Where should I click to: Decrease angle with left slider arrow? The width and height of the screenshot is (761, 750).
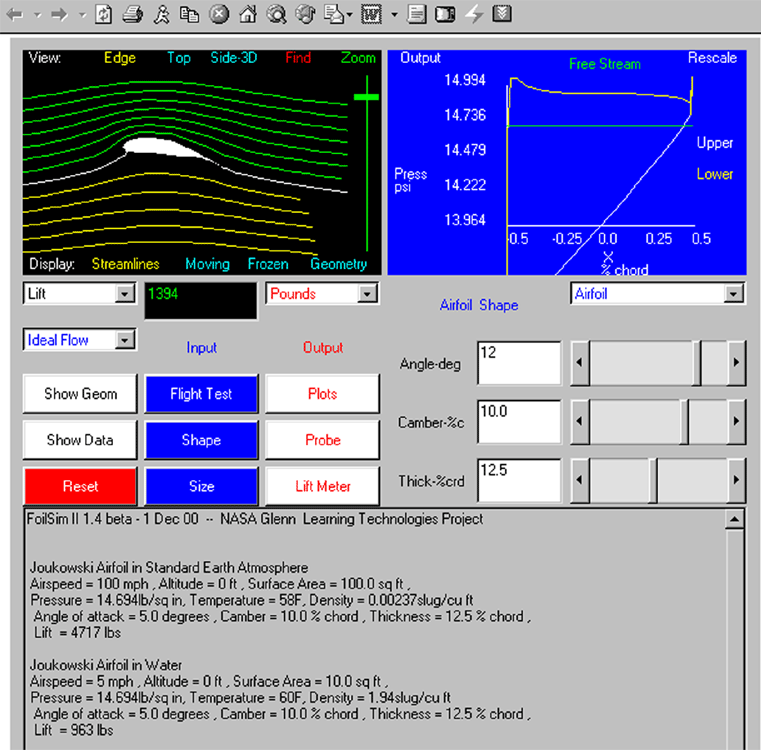point(580,363)
